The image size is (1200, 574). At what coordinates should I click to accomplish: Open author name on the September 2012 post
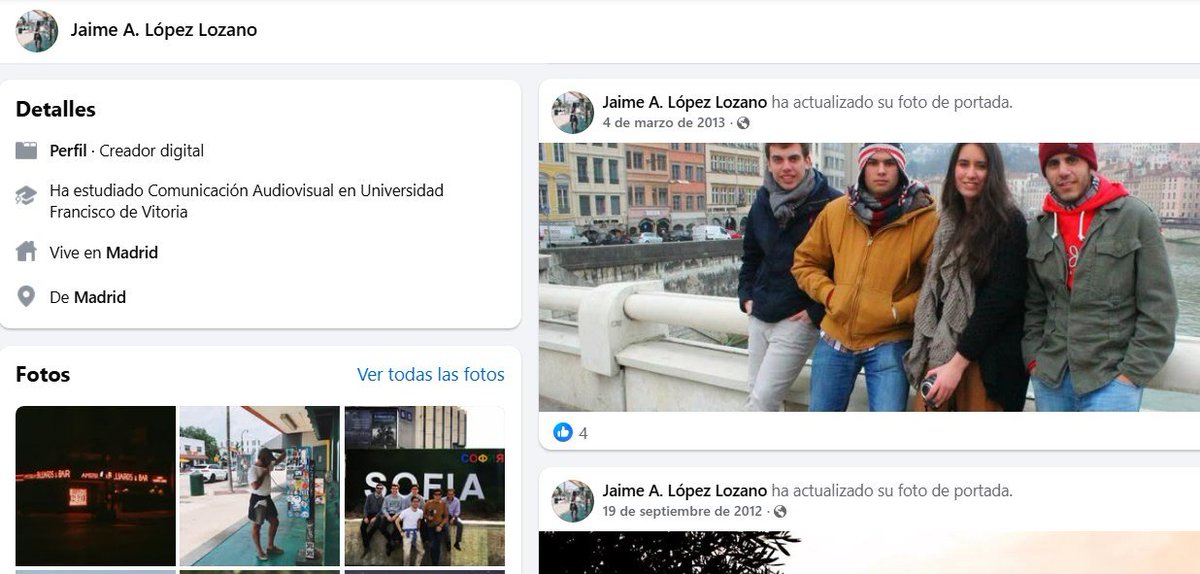coord(685,491)
